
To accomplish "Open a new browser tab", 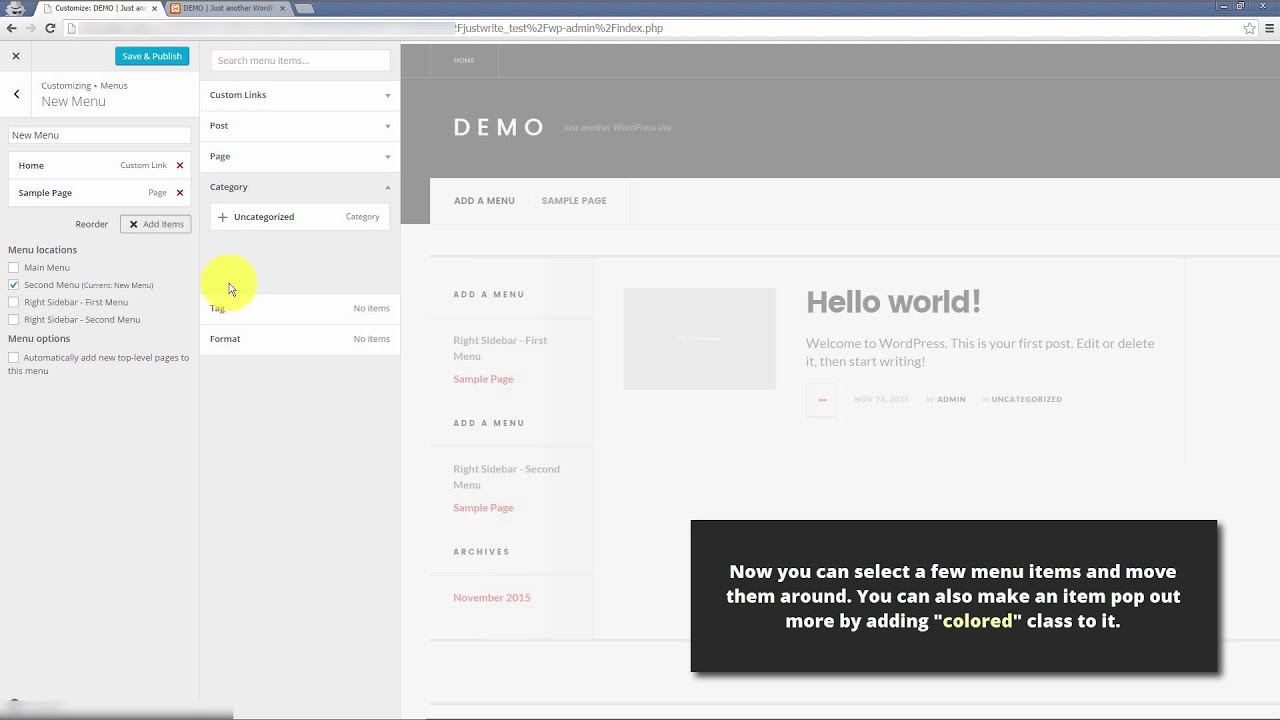I will tap(305, 8).
